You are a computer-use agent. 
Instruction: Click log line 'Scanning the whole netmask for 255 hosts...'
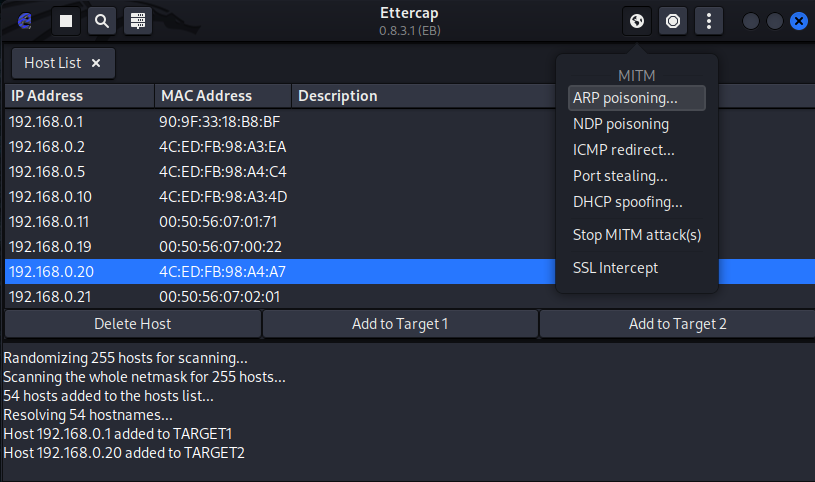(144, 377)
